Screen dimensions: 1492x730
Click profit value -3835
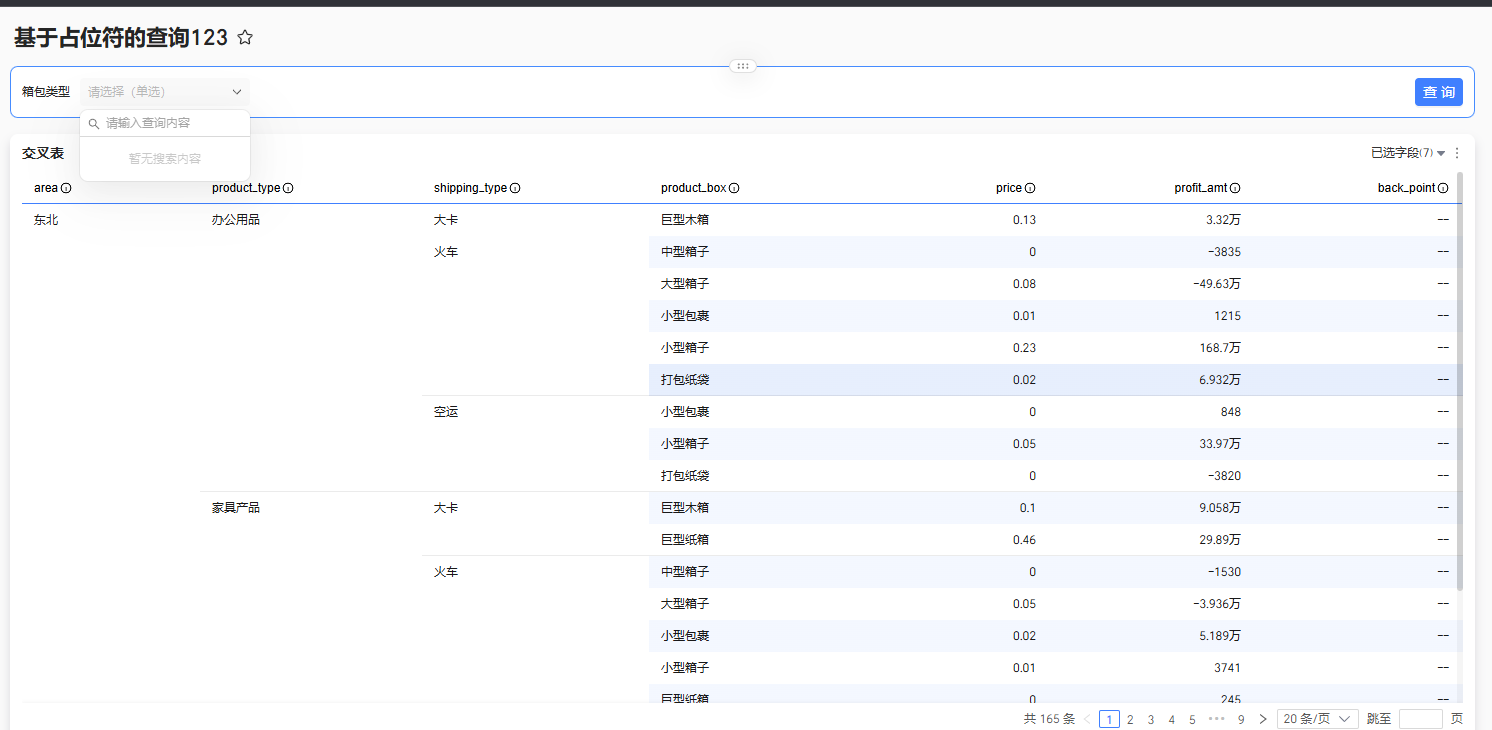(x=1225, y=252)
